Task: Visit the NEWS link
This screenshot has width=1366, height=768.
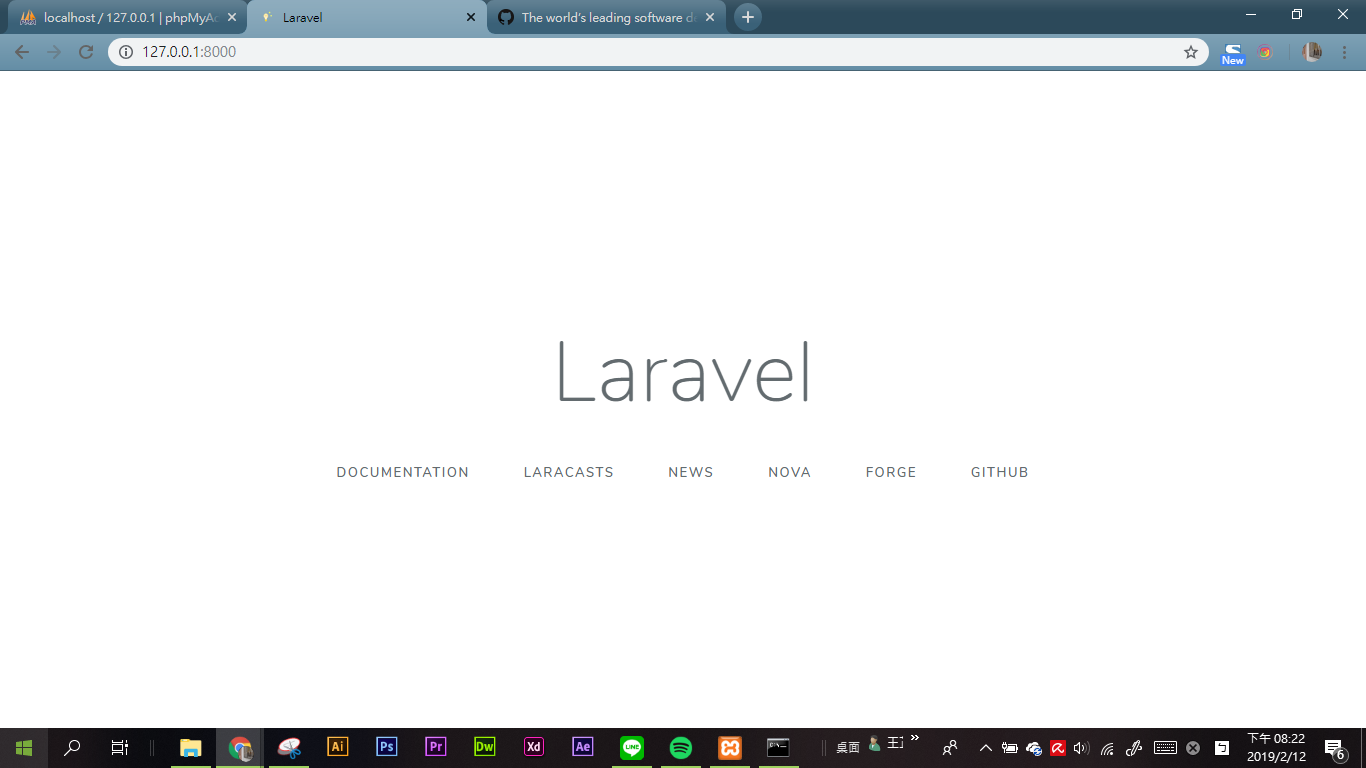Action: (691, 472)
